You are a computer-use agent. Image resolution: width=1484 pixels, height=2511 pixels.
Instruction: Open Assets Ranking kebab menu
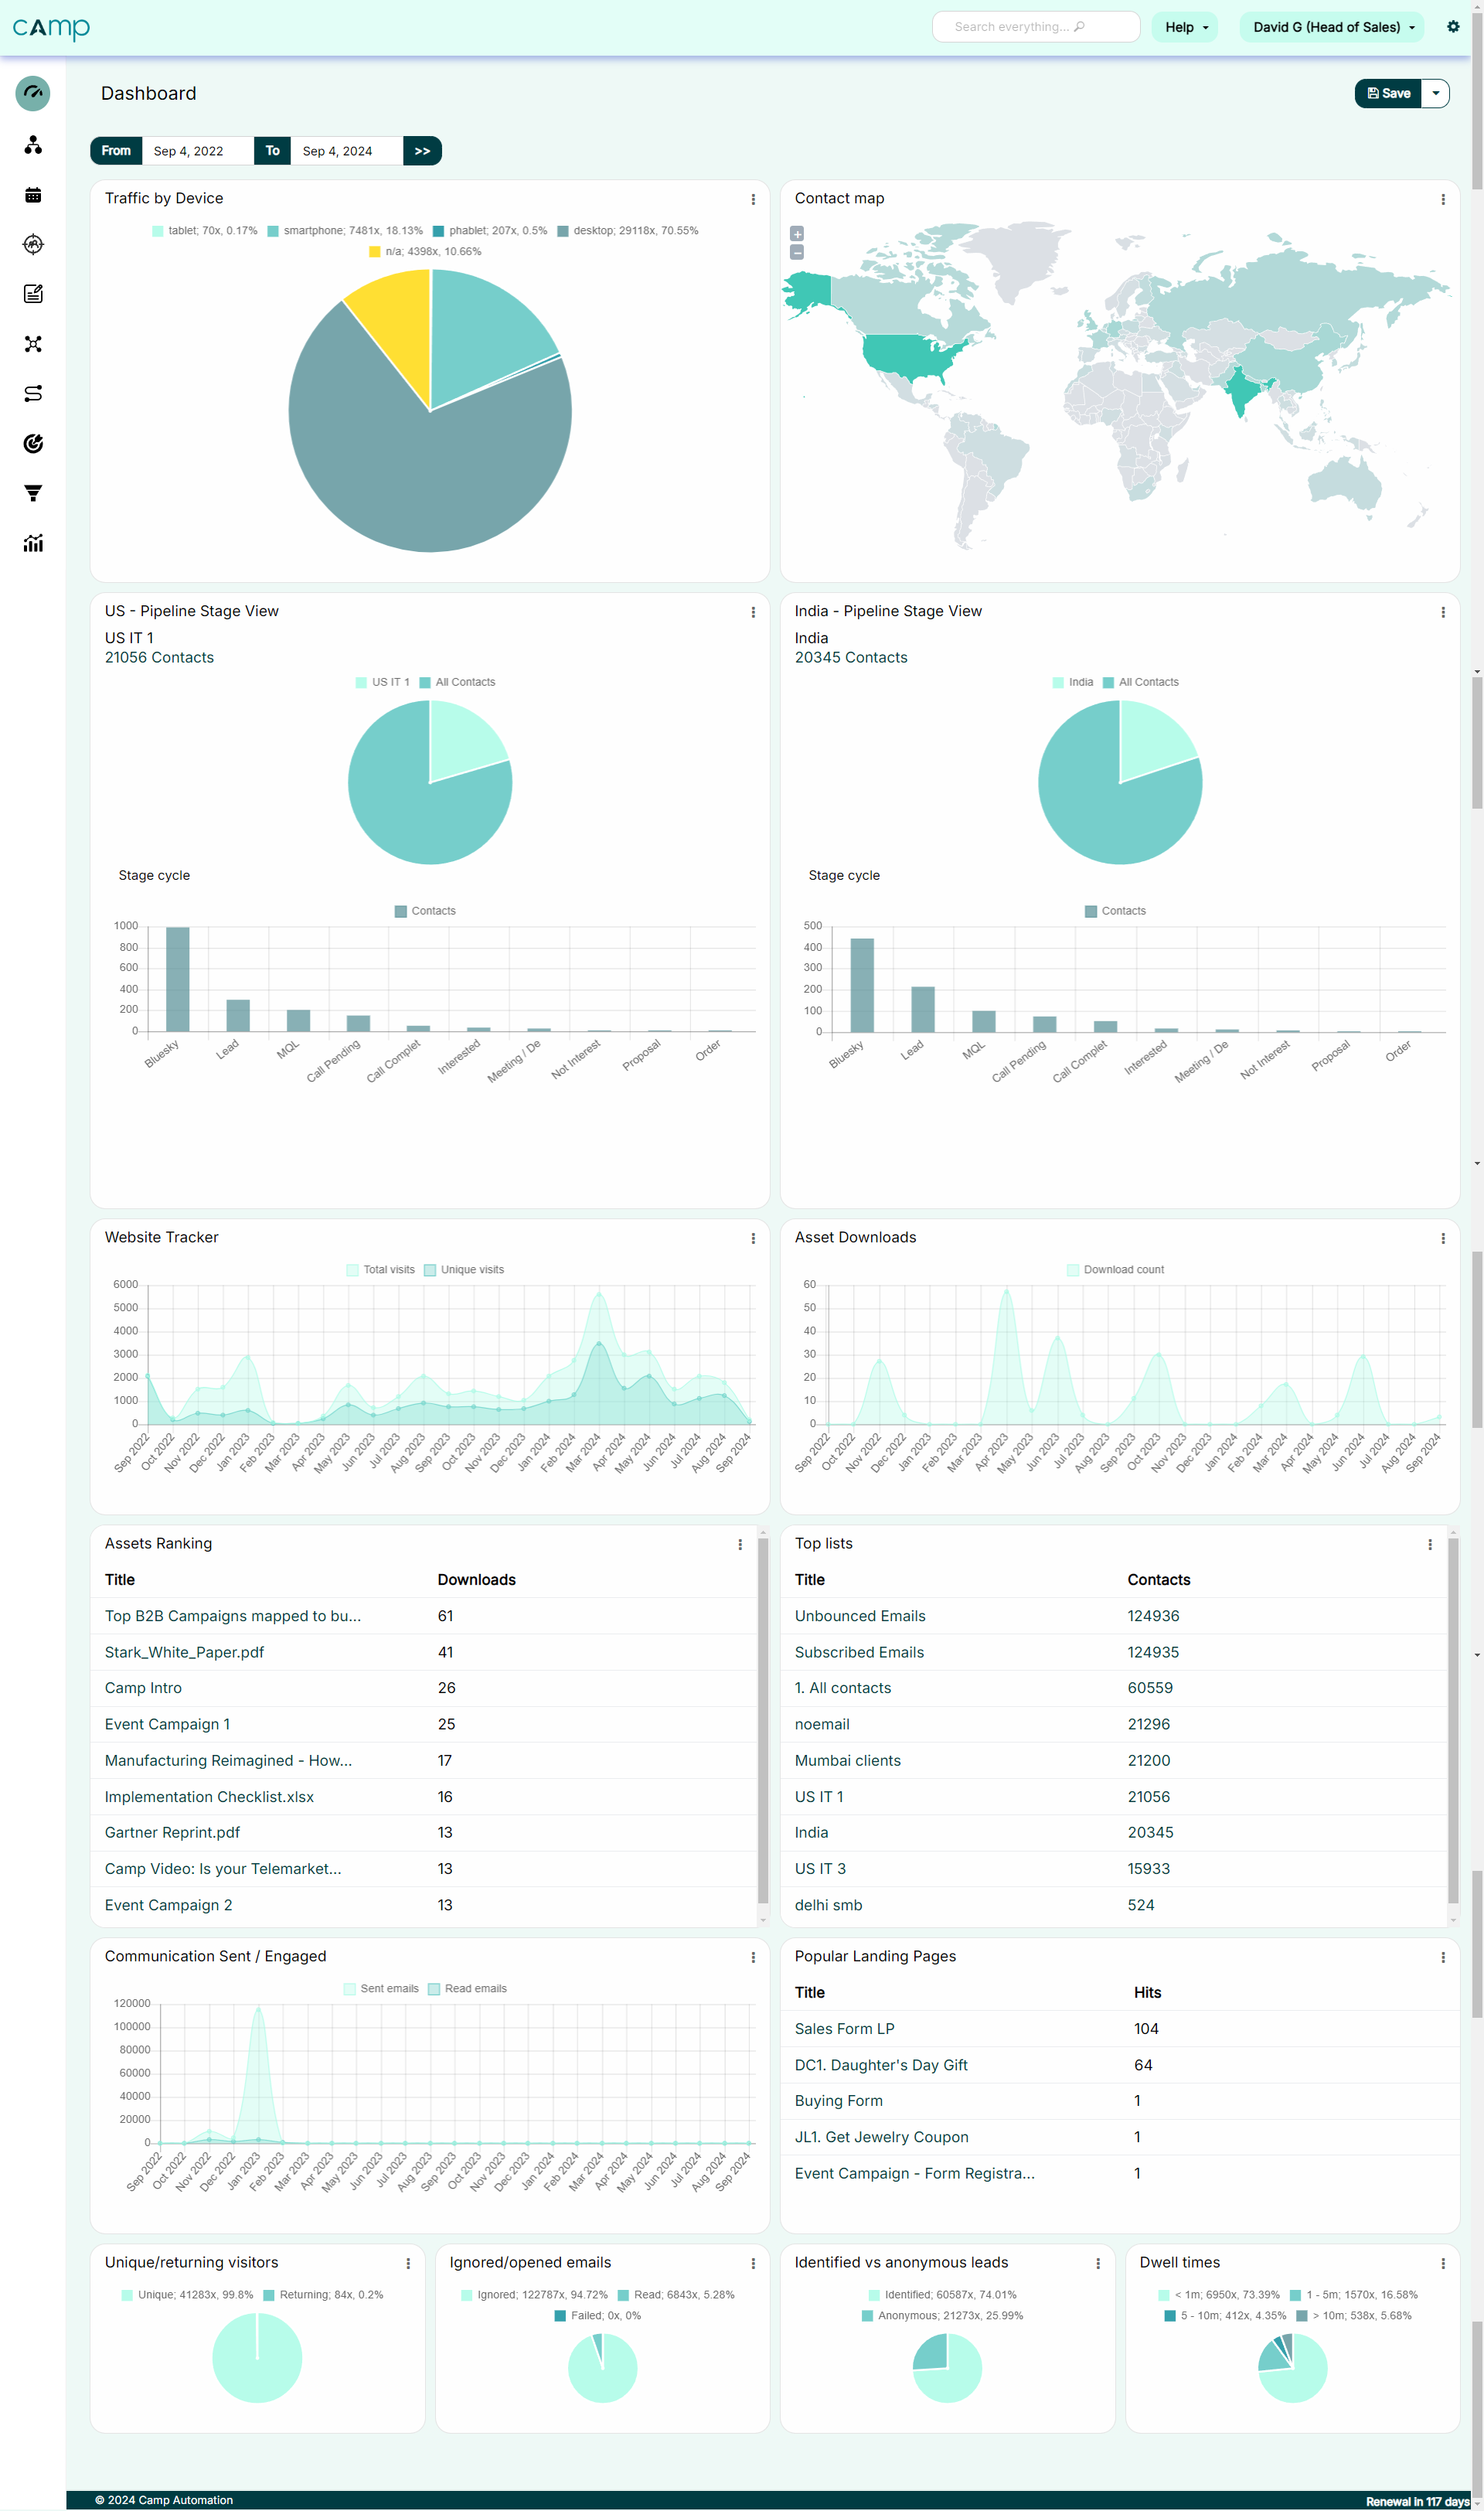(740, 1545)
